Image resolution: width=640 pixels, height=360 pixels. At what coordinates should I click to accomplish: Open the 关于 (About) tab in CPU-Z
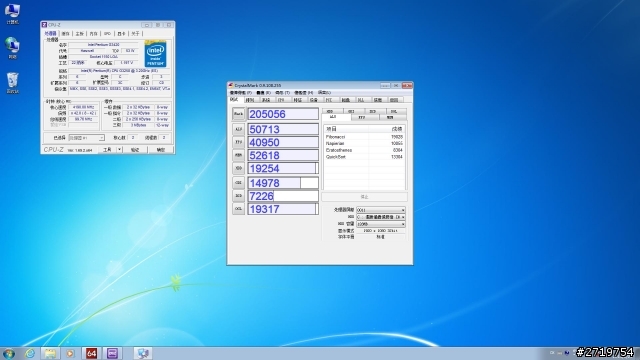[135, 34]
